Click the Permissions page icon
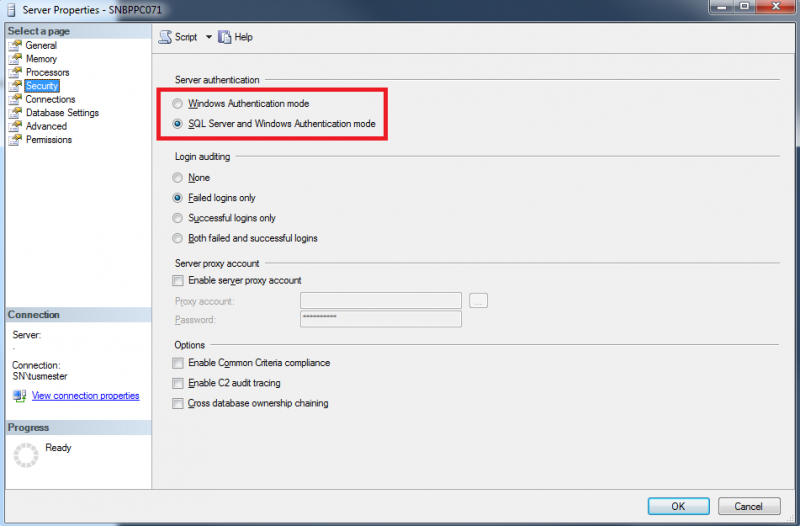The height and width of the screenshot is (526, 800). pos(16,139)
